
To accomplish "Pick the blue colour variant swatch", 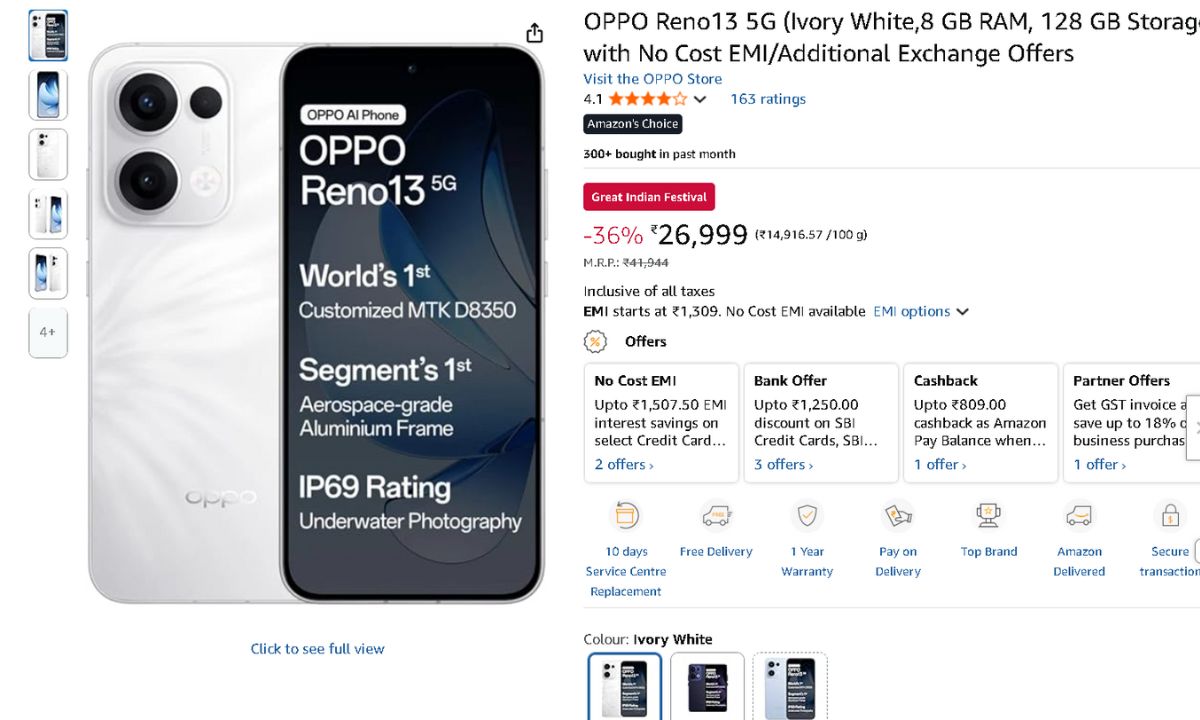I will (790, 687).
